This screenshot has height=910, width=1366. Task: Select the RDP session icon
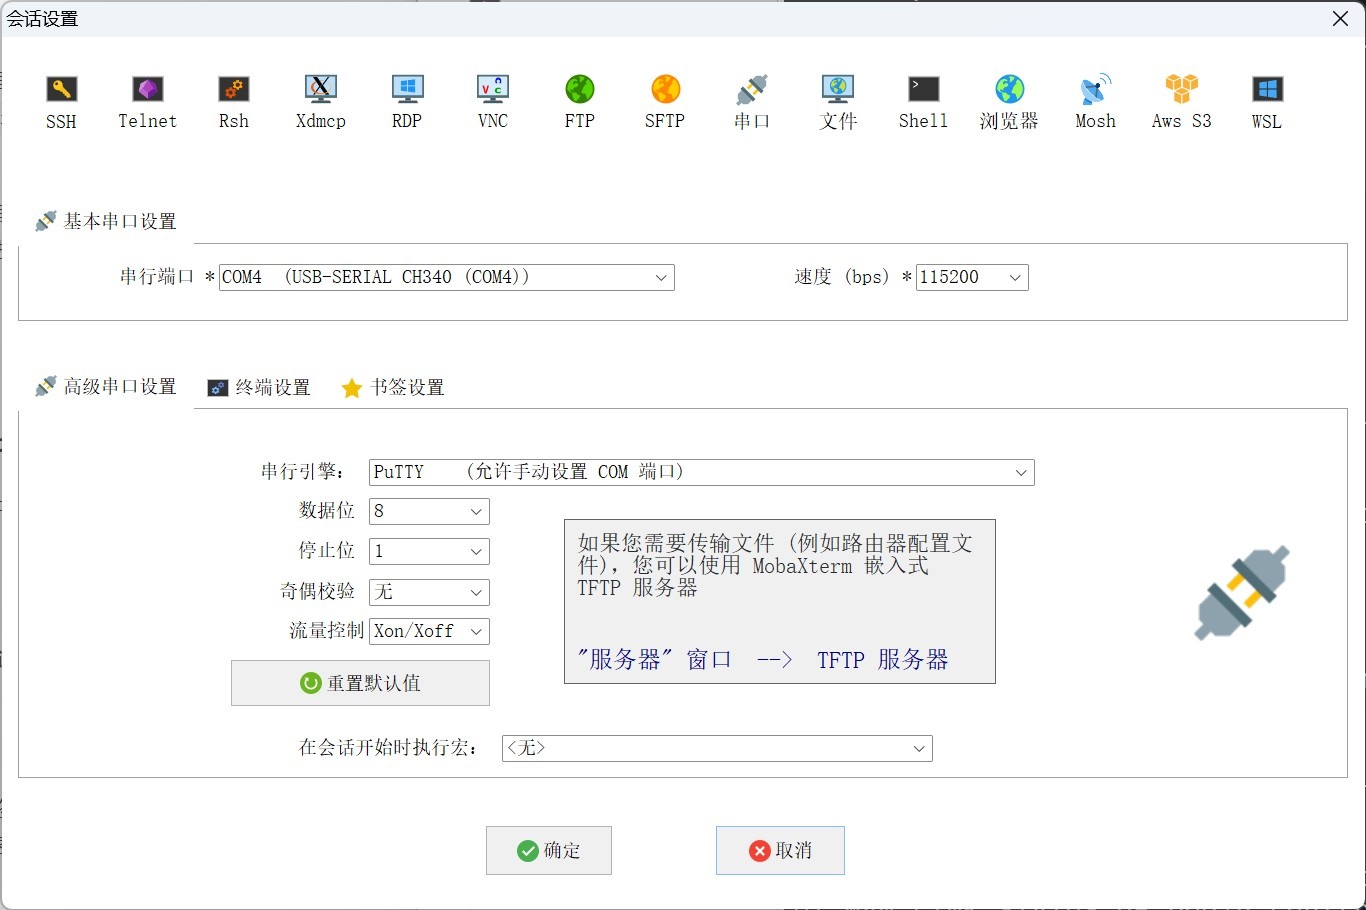click(407, 102)
